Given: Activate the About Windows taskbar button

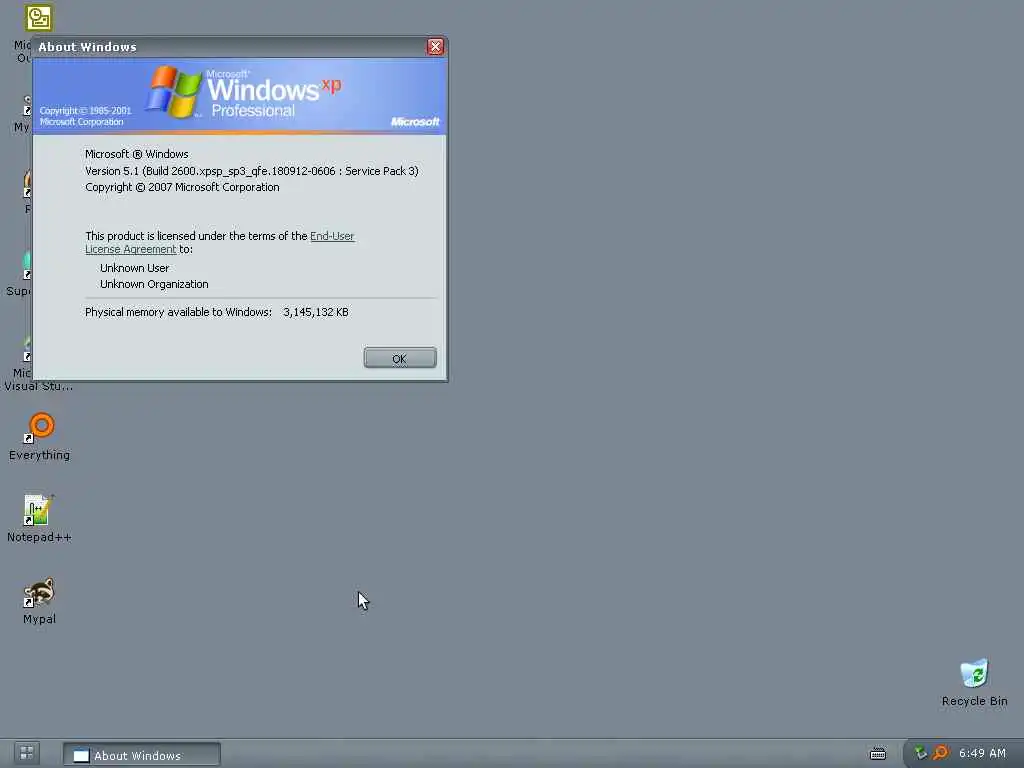Looking at the screenshot, I should [x=142, y=755].
